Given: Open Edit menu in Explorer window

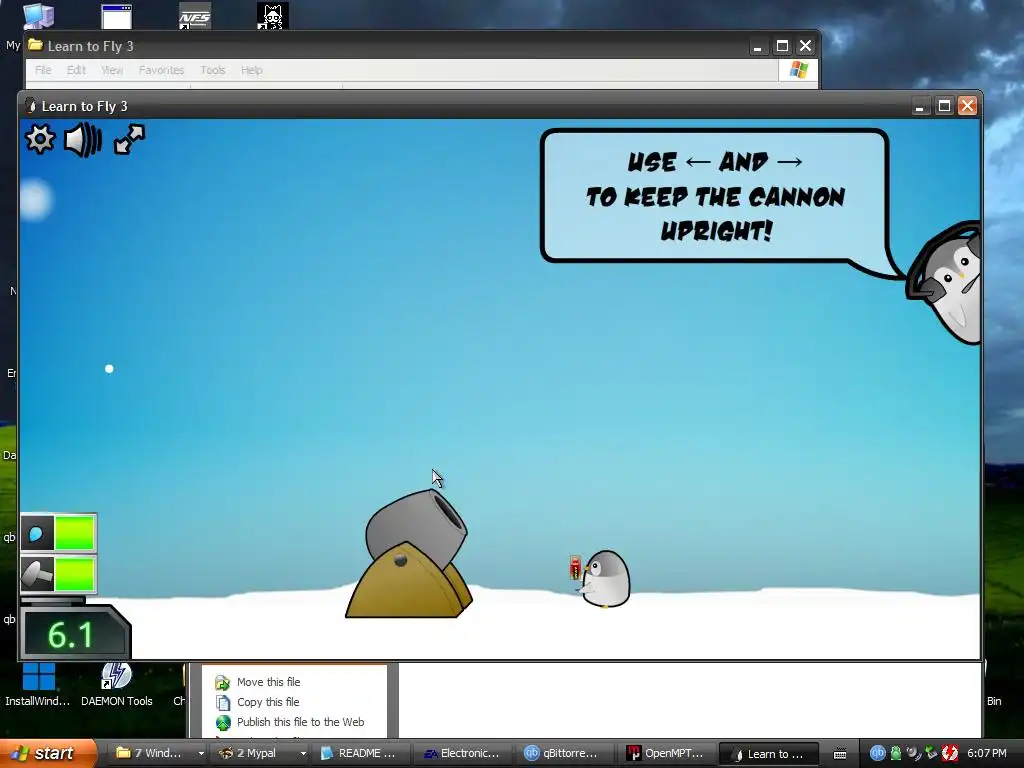Looking at the screenshot, I should point(76,70).
